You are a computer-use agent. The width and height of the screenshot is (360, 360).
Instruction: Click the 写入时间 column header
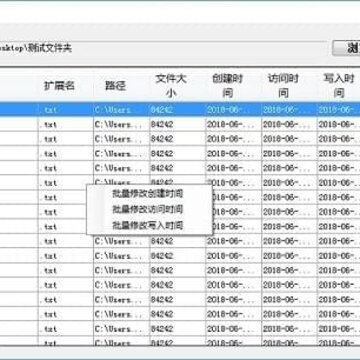pyautogui.click(x=339, y=86)
